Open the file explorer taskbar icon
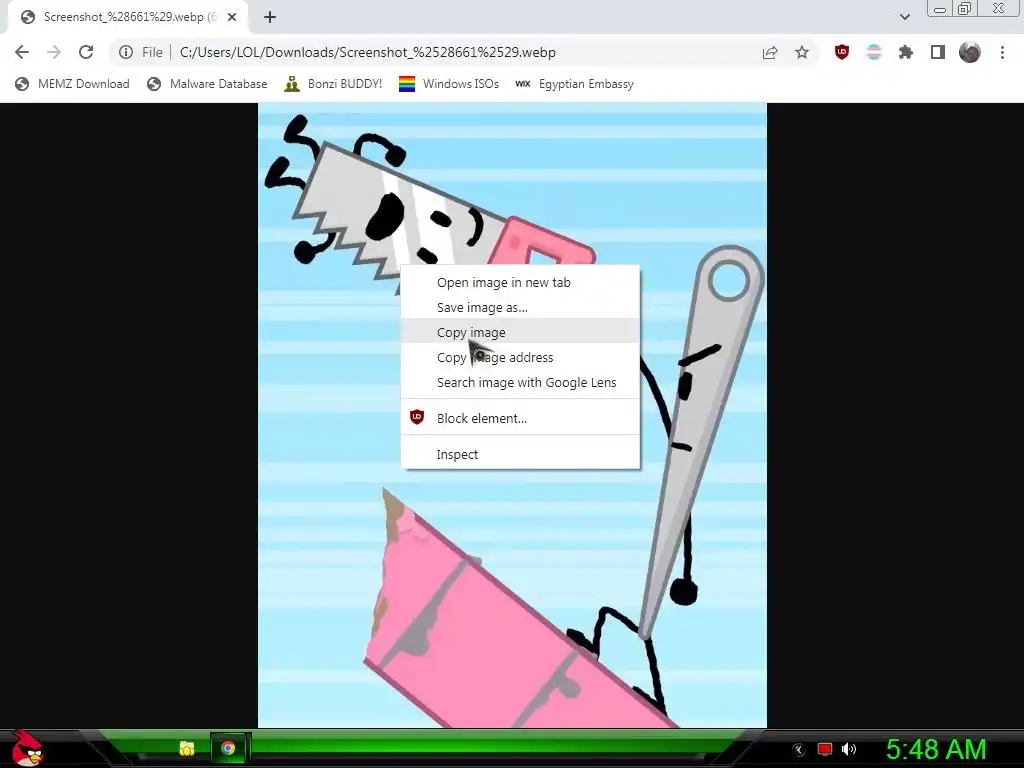The width and height of the screenshot is (1024, 768). pyautogui.click(x=187, y=748)
